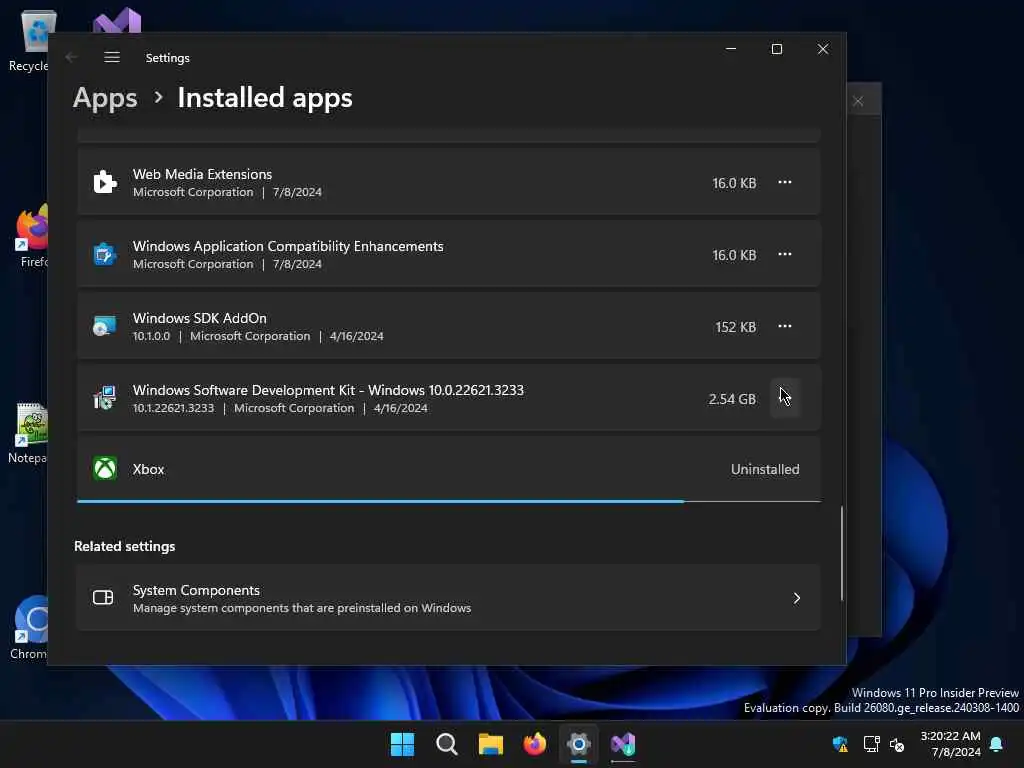Close the background window behind Settings
The image size is (1024, 768).
[x=858, y=101]
